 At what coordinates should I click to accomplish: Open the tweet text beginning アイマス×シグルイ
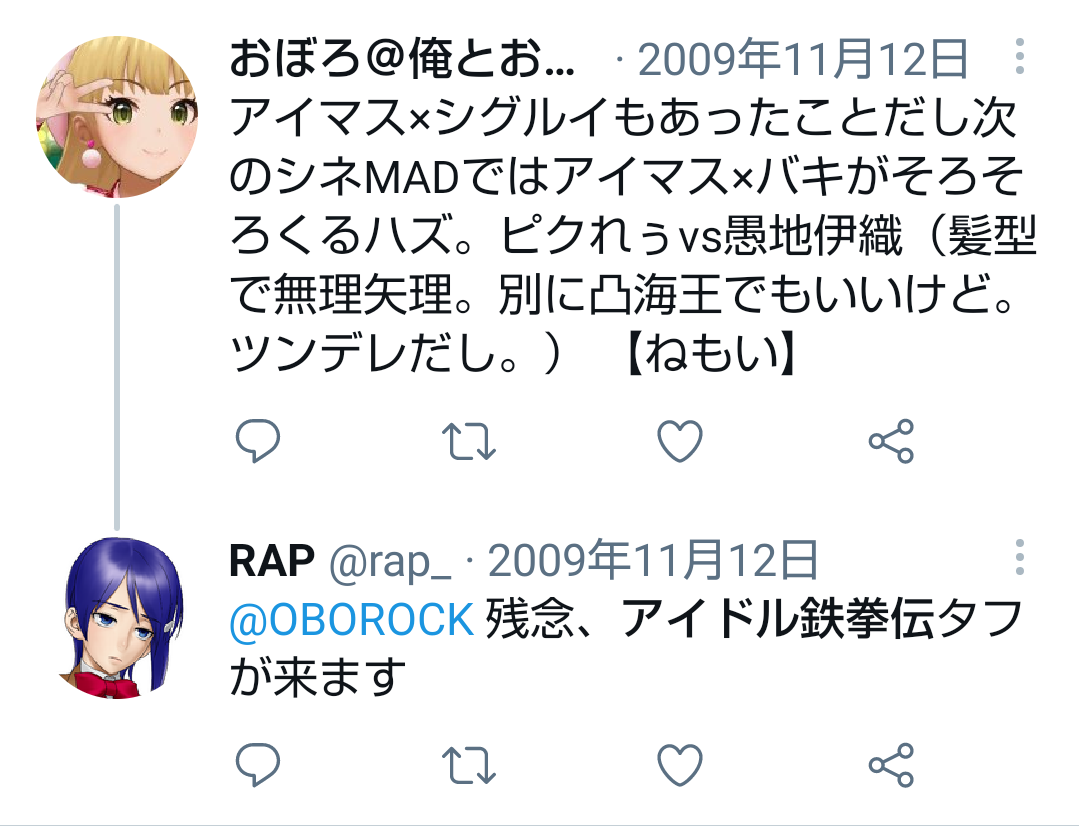click(x=632, y=235)
